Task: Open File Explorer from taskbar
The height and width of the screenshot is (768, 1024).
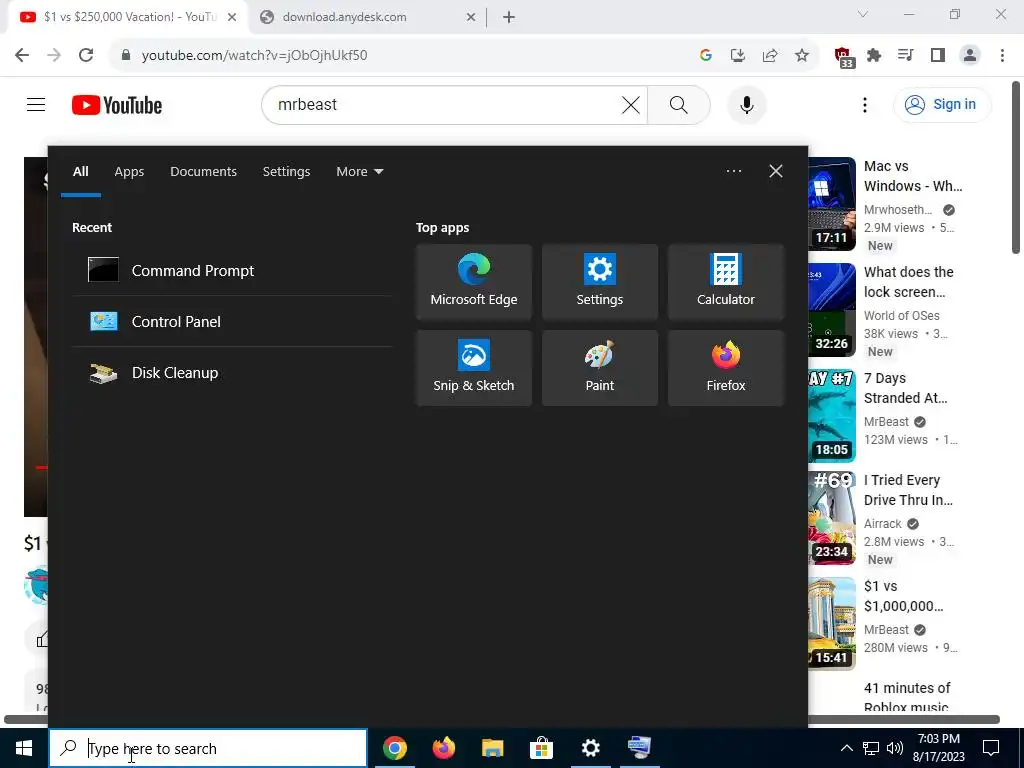Action: point(493,748)
